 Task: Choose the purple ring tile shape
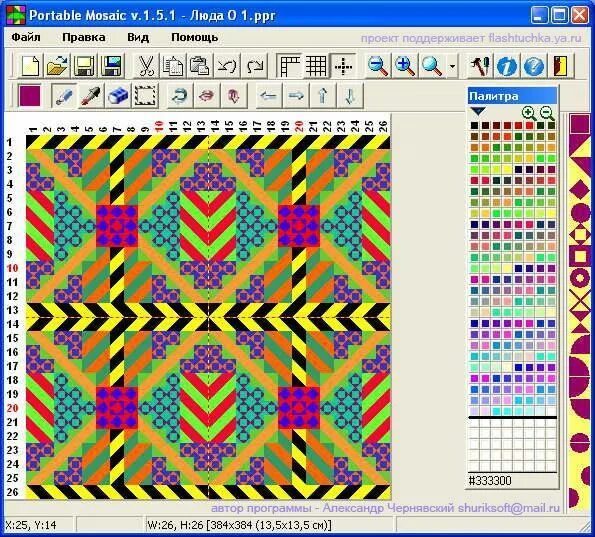[x=579, y=279]
